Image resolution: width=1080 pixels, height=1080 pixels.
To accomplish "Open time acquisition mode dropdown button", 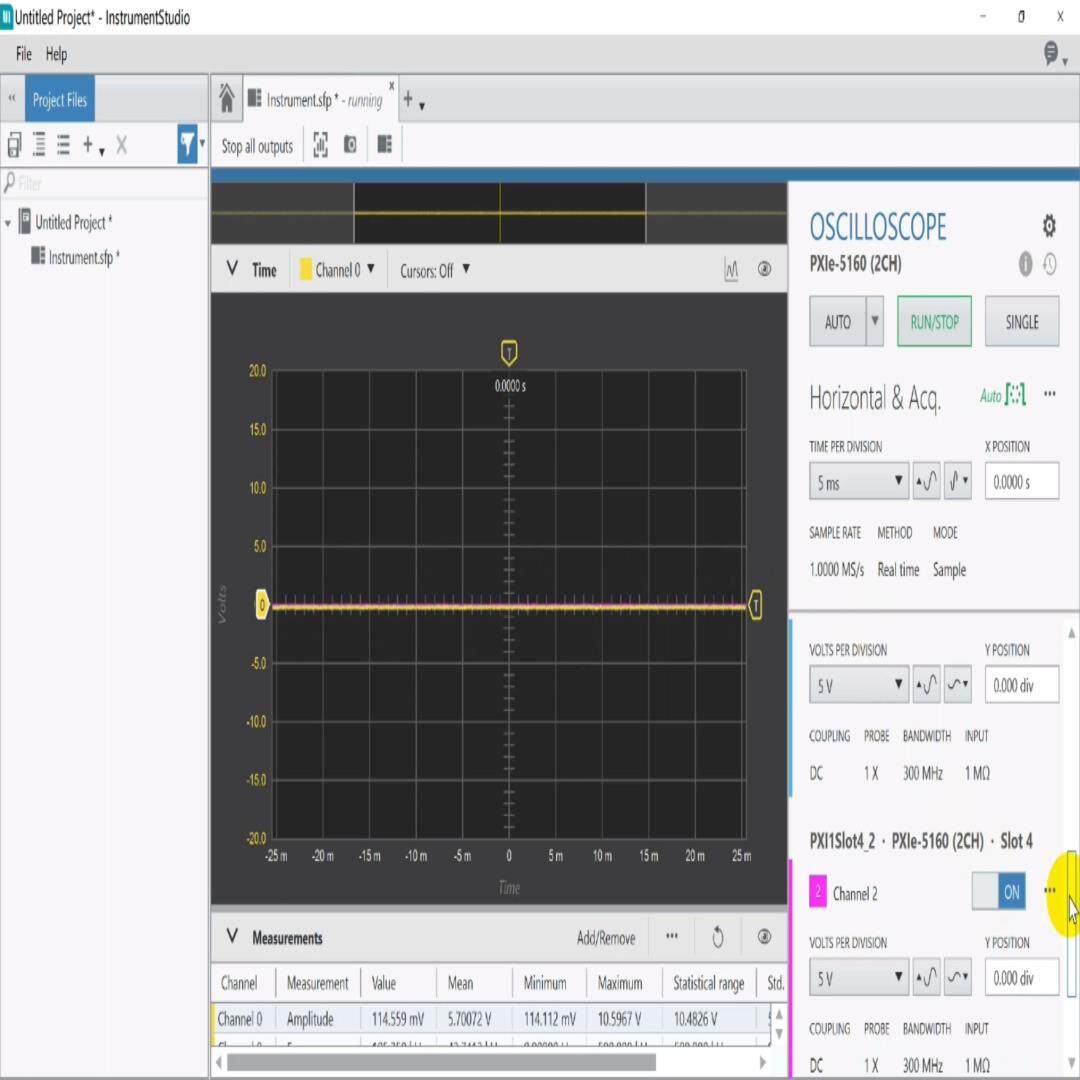I will (957, 481).
